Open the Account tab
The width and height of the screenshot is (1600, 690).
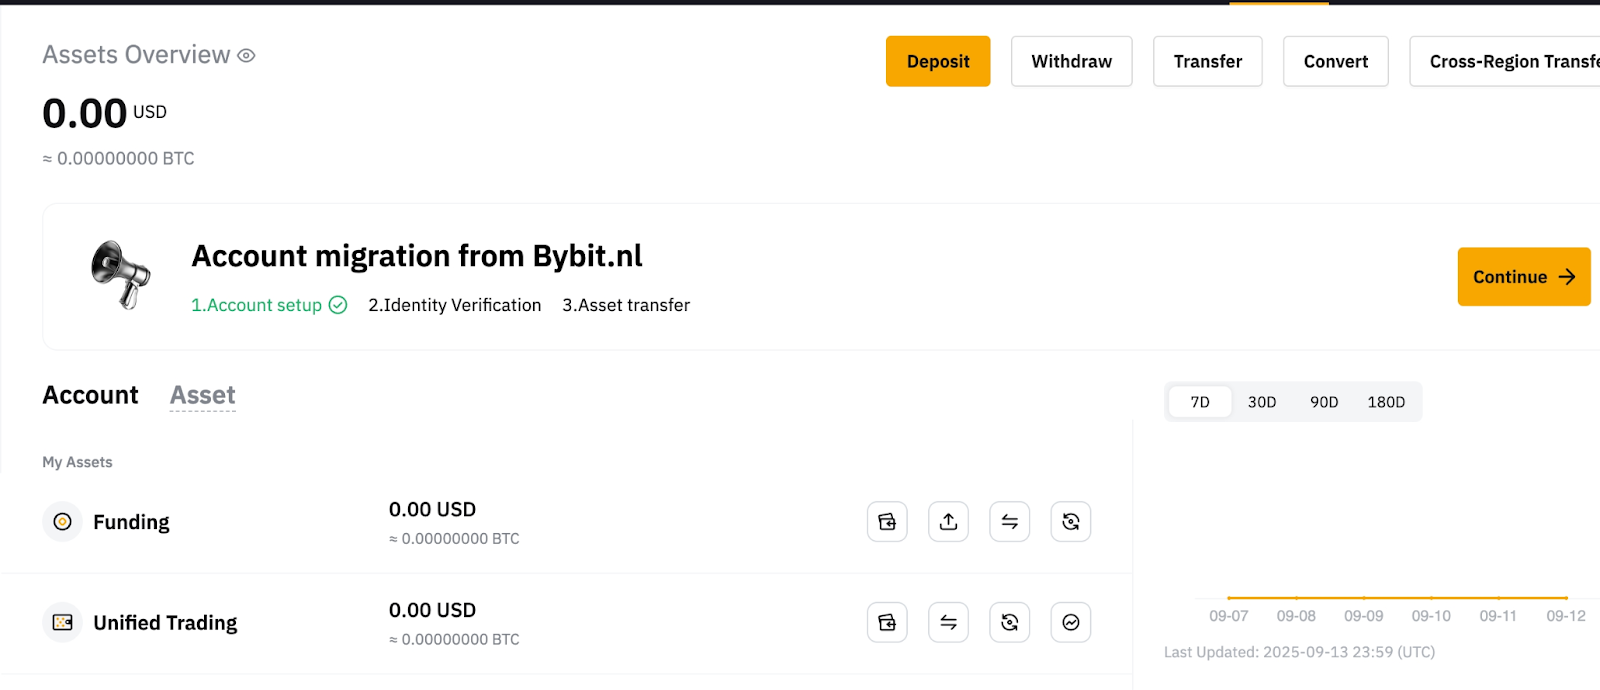click(90, 395)
